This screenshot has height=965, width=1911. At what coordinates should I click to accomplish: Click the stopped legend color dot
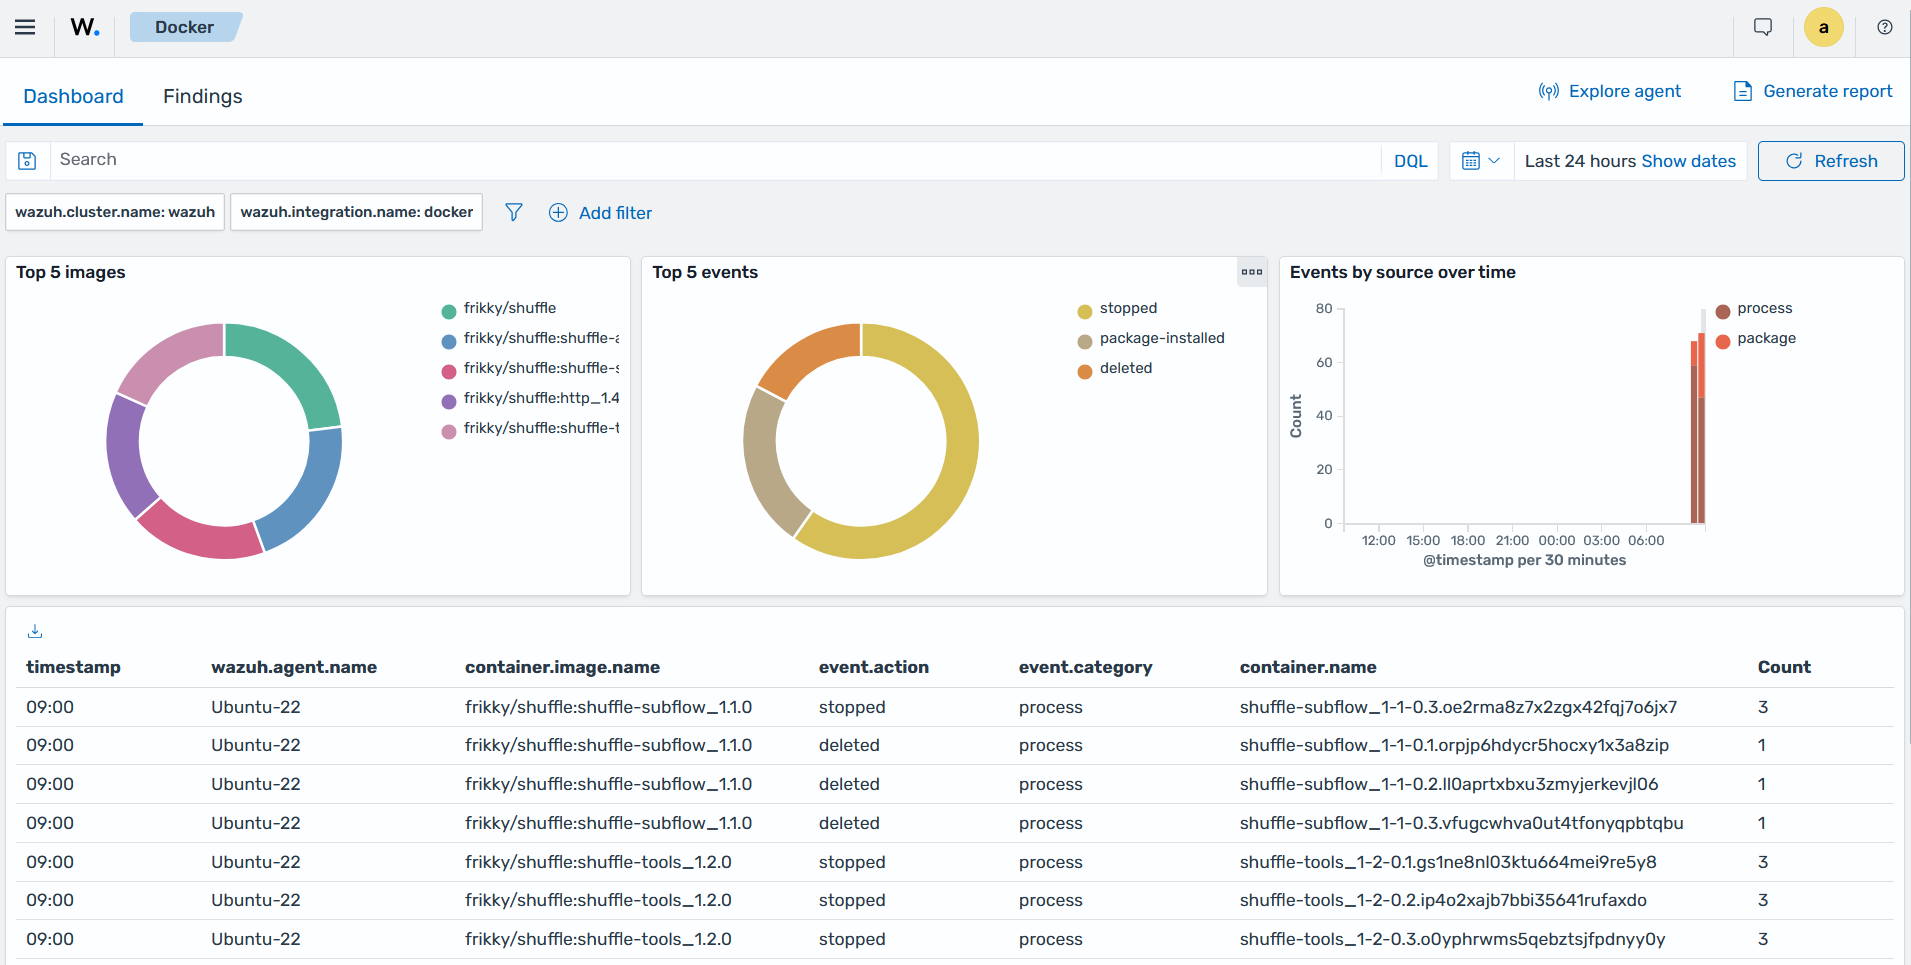tap(1085, 311)
